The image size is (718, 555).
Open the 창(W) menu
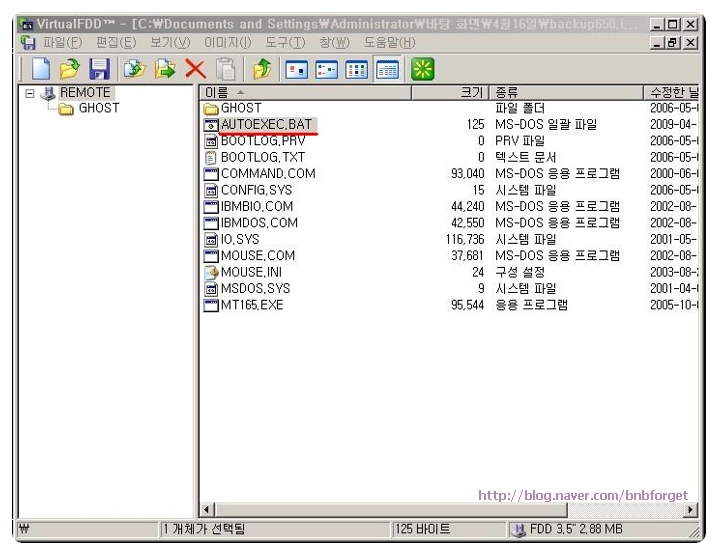pos(334,43)
